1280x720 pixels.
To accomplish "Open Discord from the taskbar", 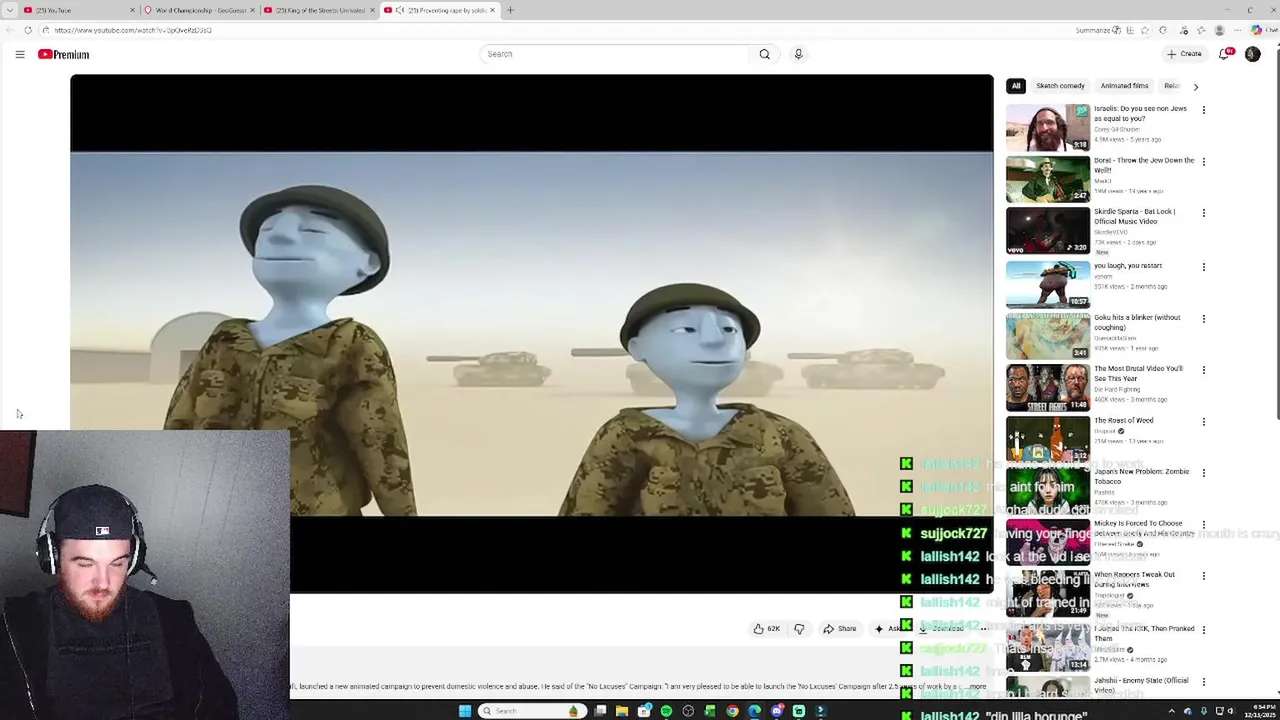I will click(x=776, y=711).
